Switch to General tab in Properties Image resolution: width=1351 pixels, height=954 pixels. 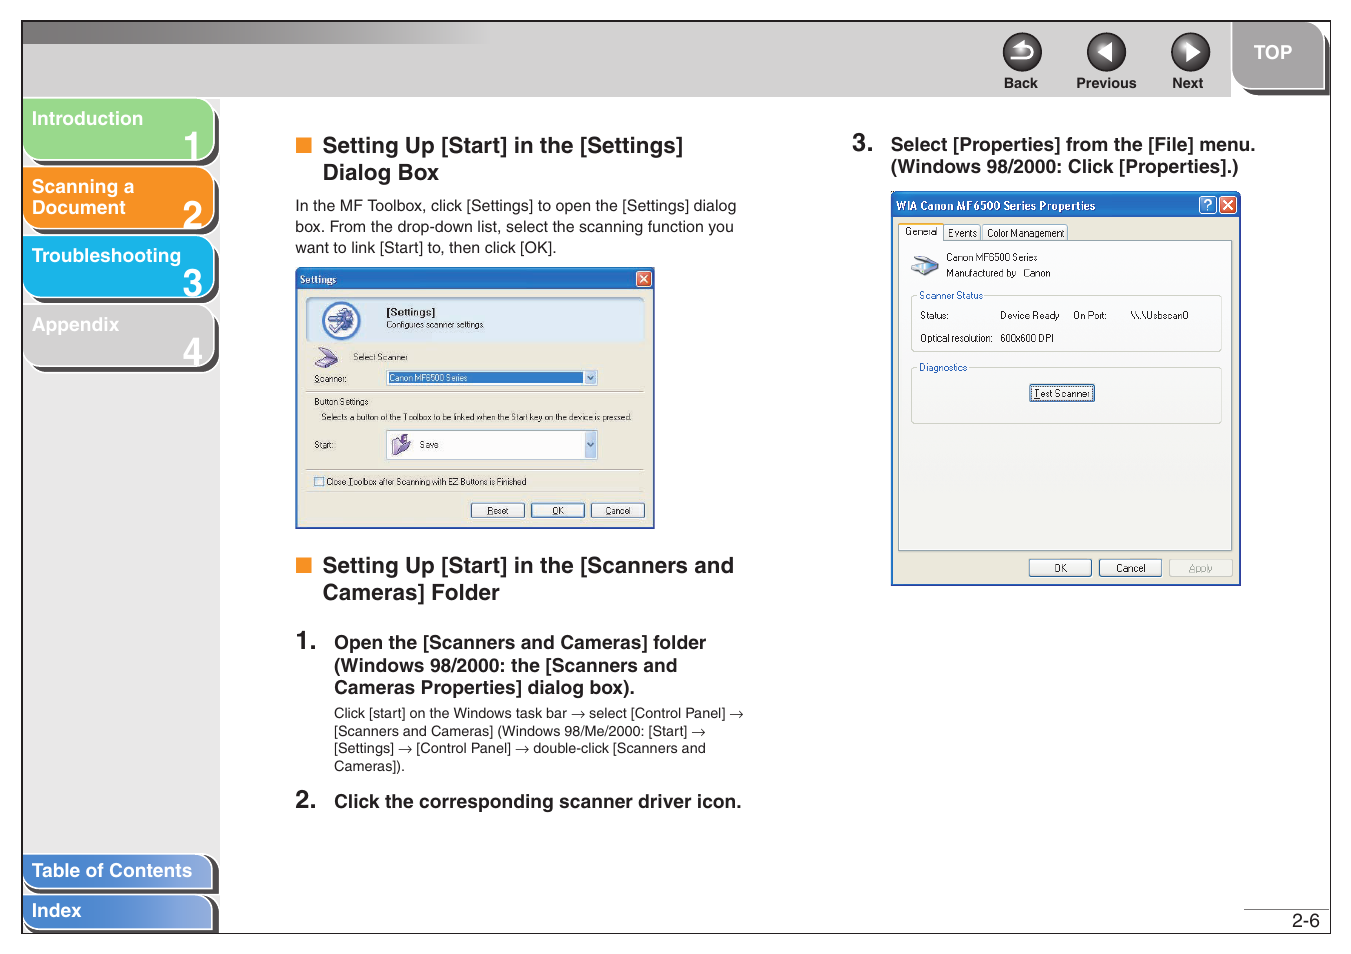(x=921, y=232)
